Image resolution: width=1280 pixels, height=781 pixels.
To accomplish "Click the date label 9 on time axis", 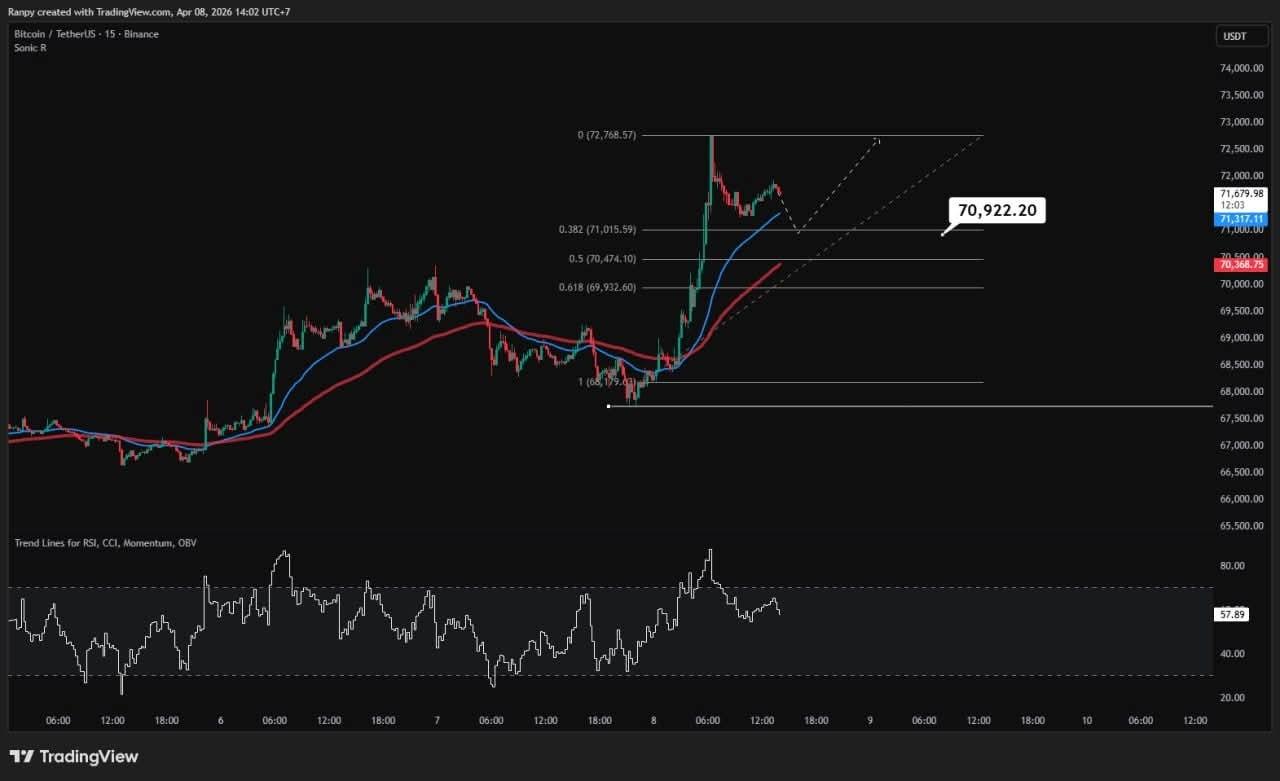I will tap(870, 720).
